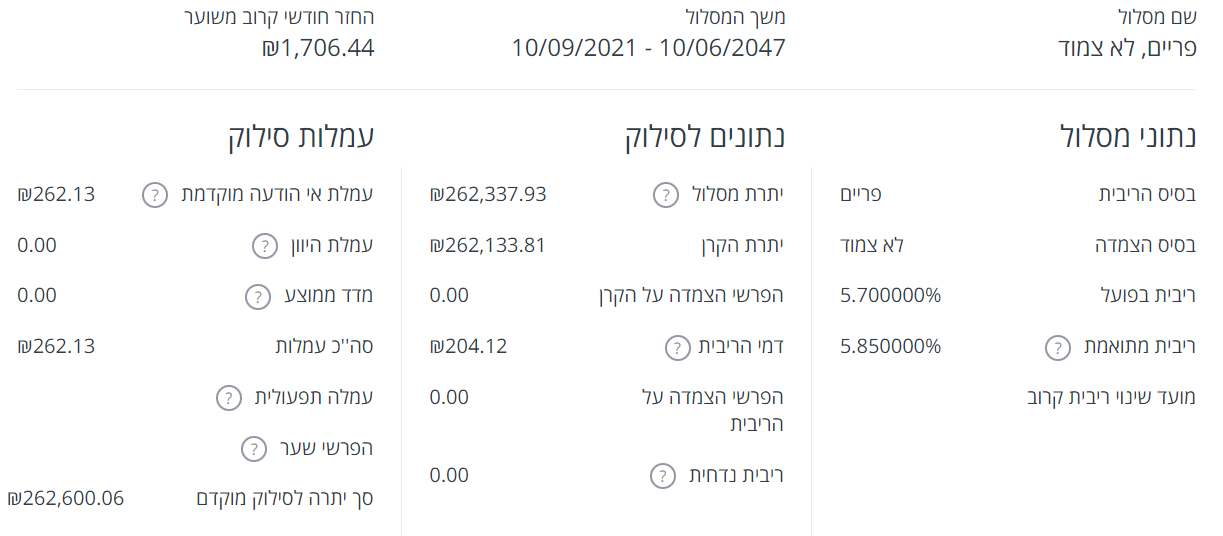The image size is (1223, 536).
Task: Select early payoff total ₪262,600.06
Action: [66, 498]
